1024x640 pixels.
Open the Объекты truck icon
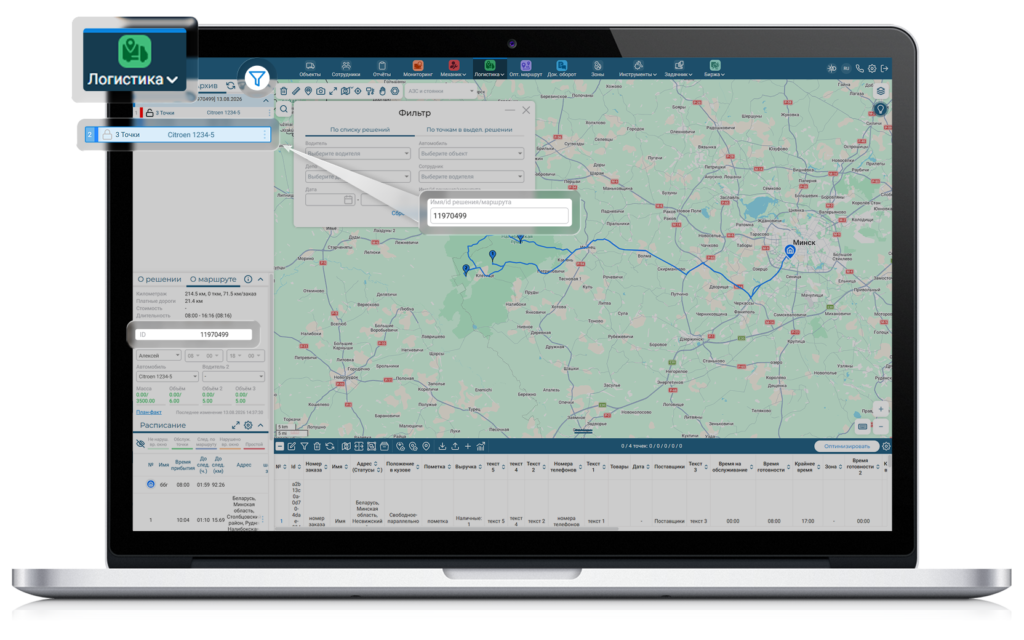(x=310, y=68)
